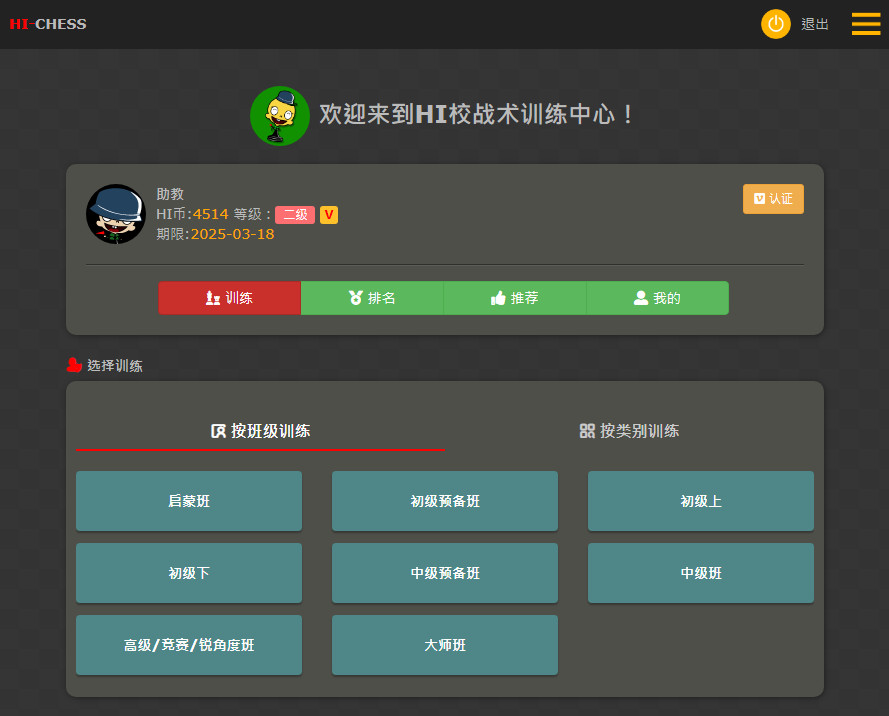Click the 助教 username text
The image size is (889, 716).
(170, 194)
